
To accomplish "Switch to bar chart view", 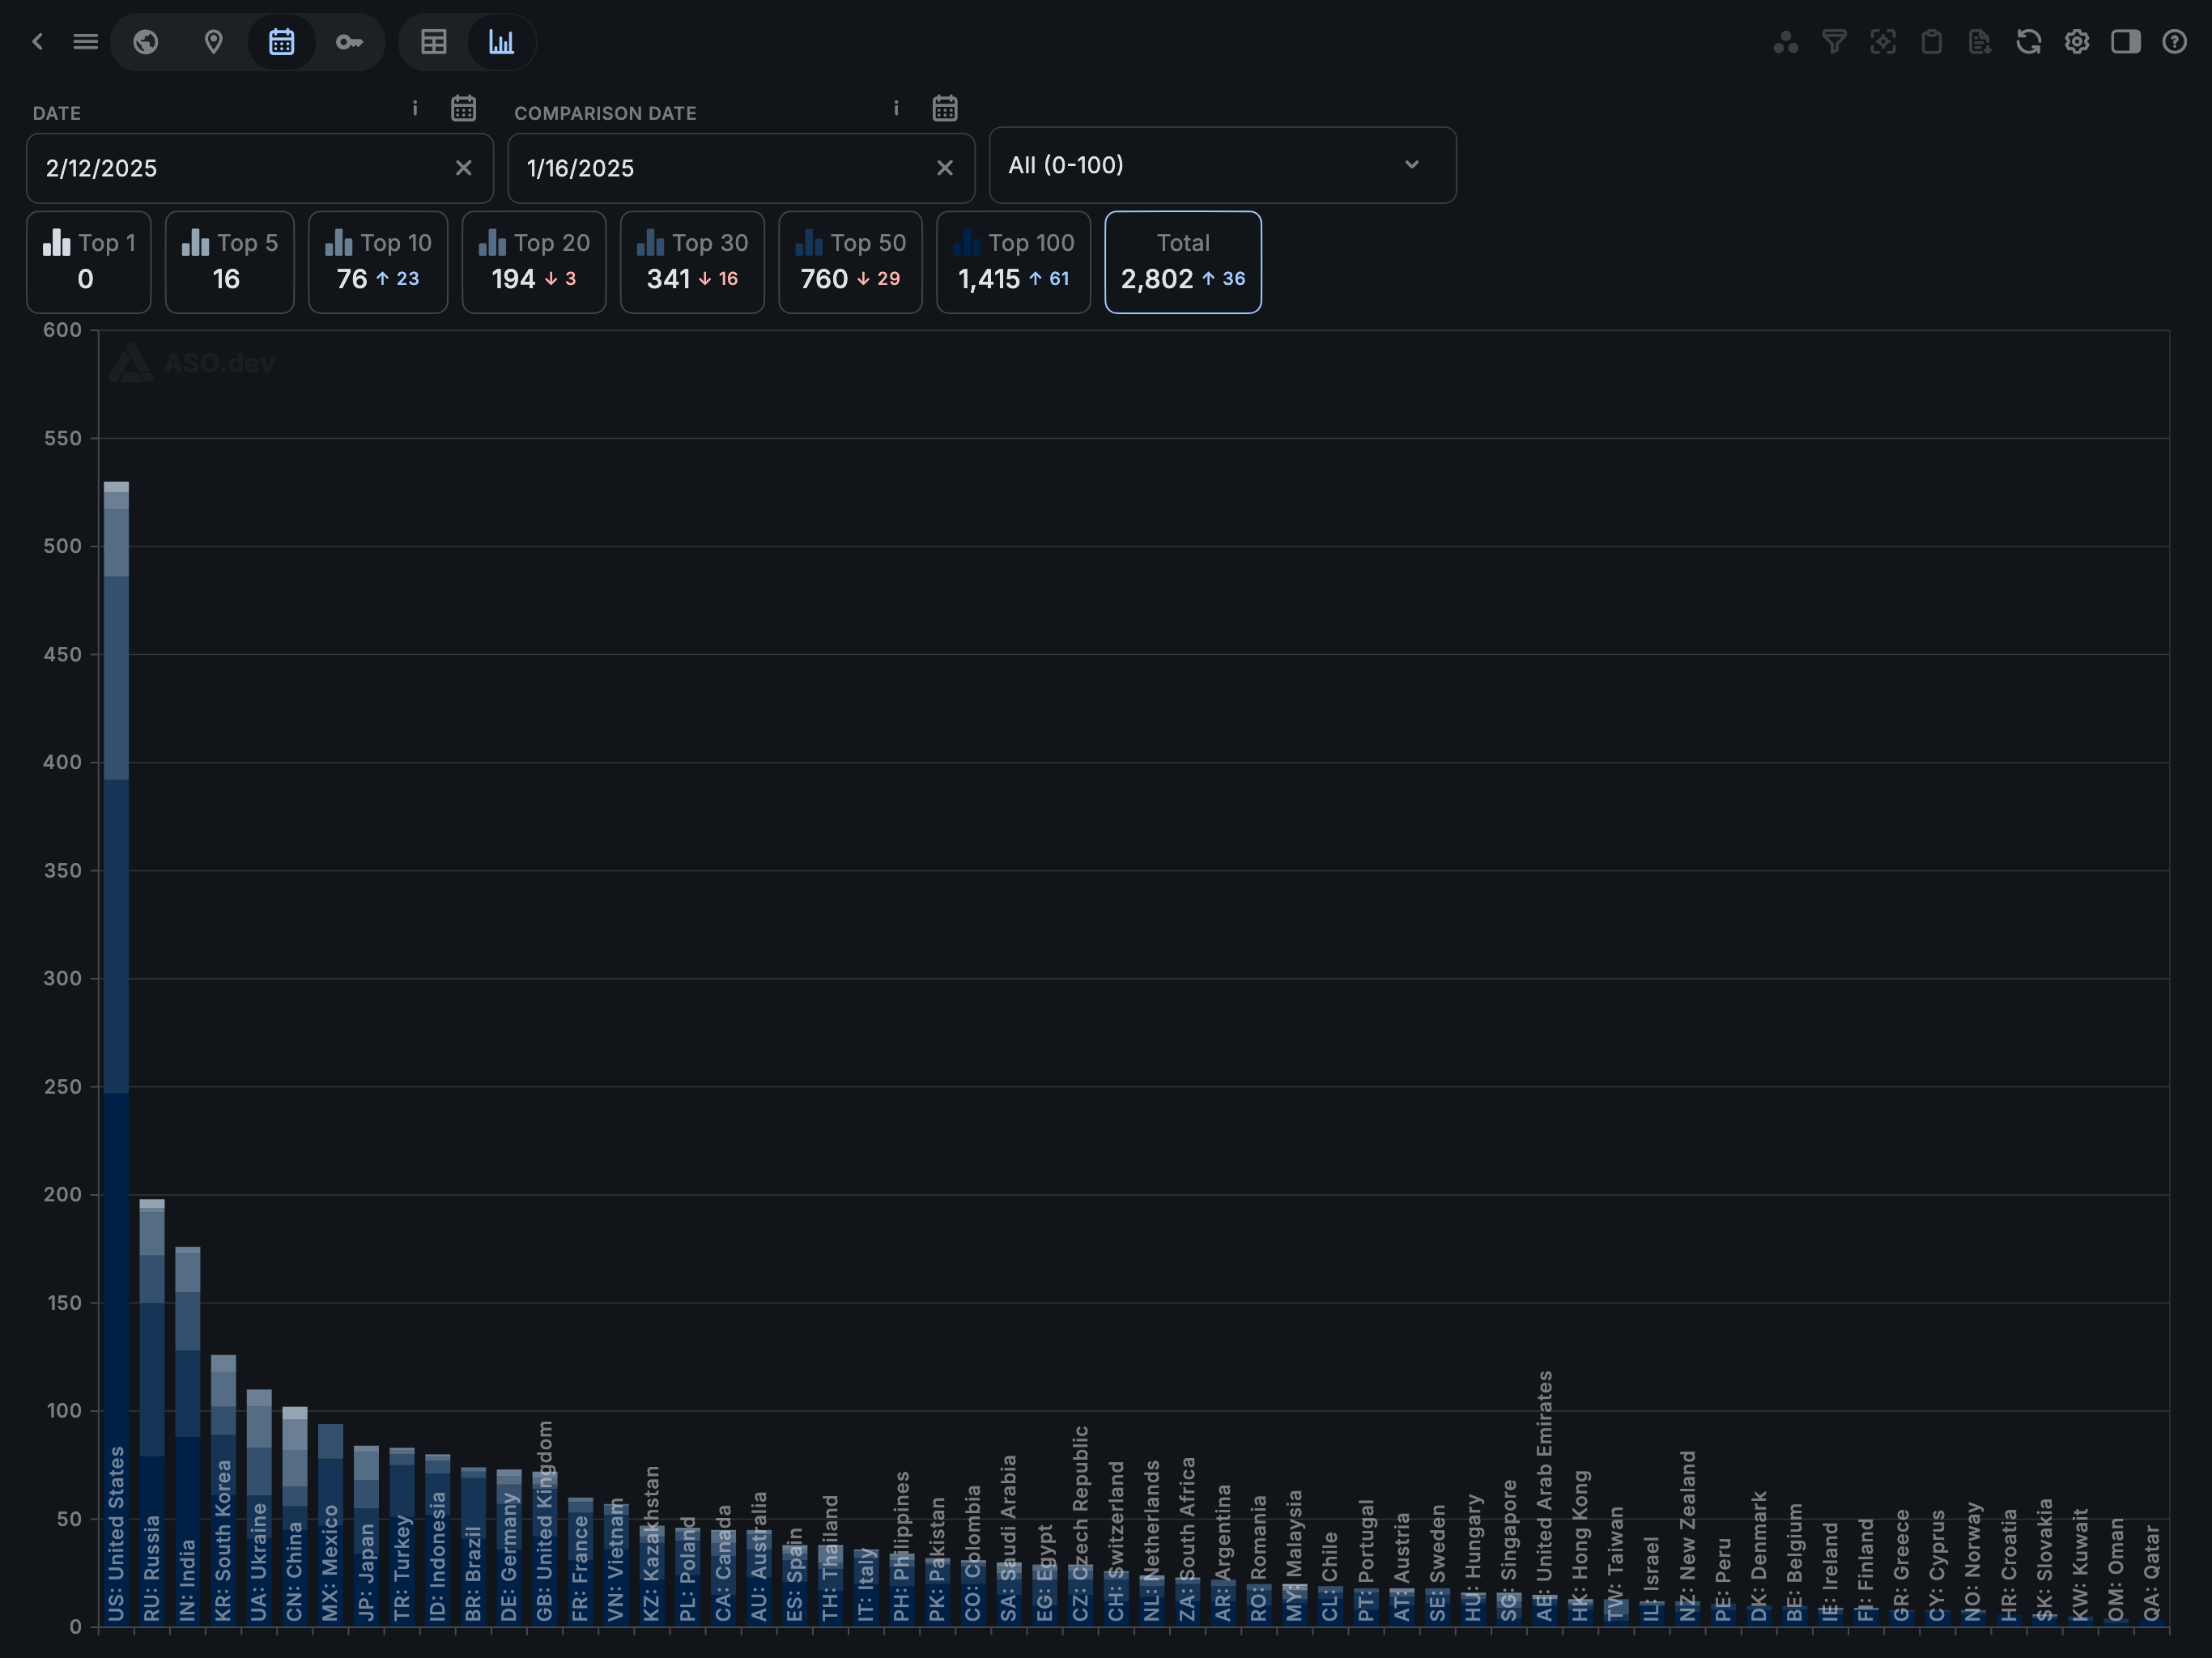I will click(x=501, y=42).
